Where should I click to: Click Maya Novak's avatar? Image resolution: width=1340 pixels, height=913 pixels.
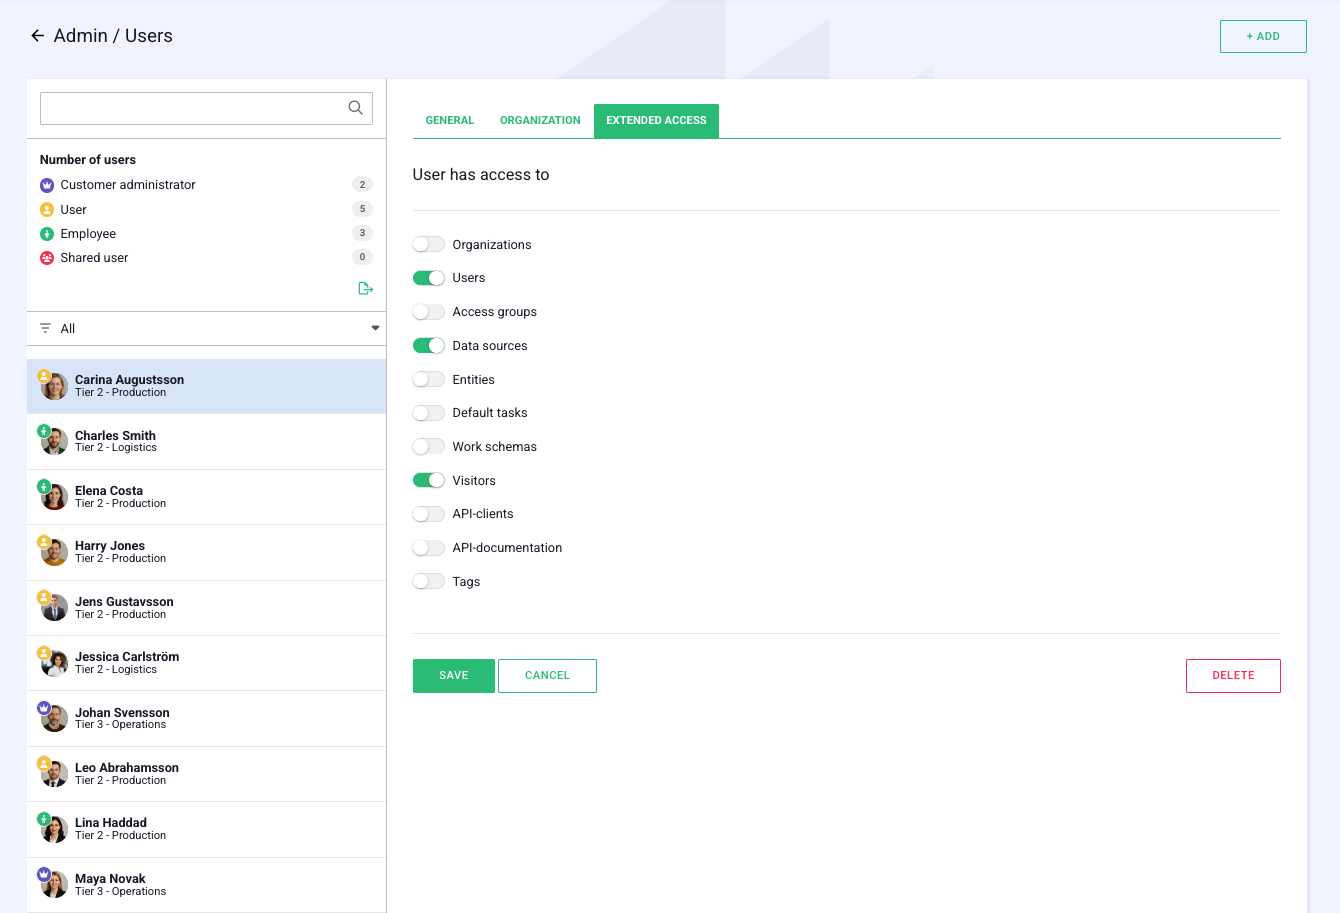click(55, 885)
